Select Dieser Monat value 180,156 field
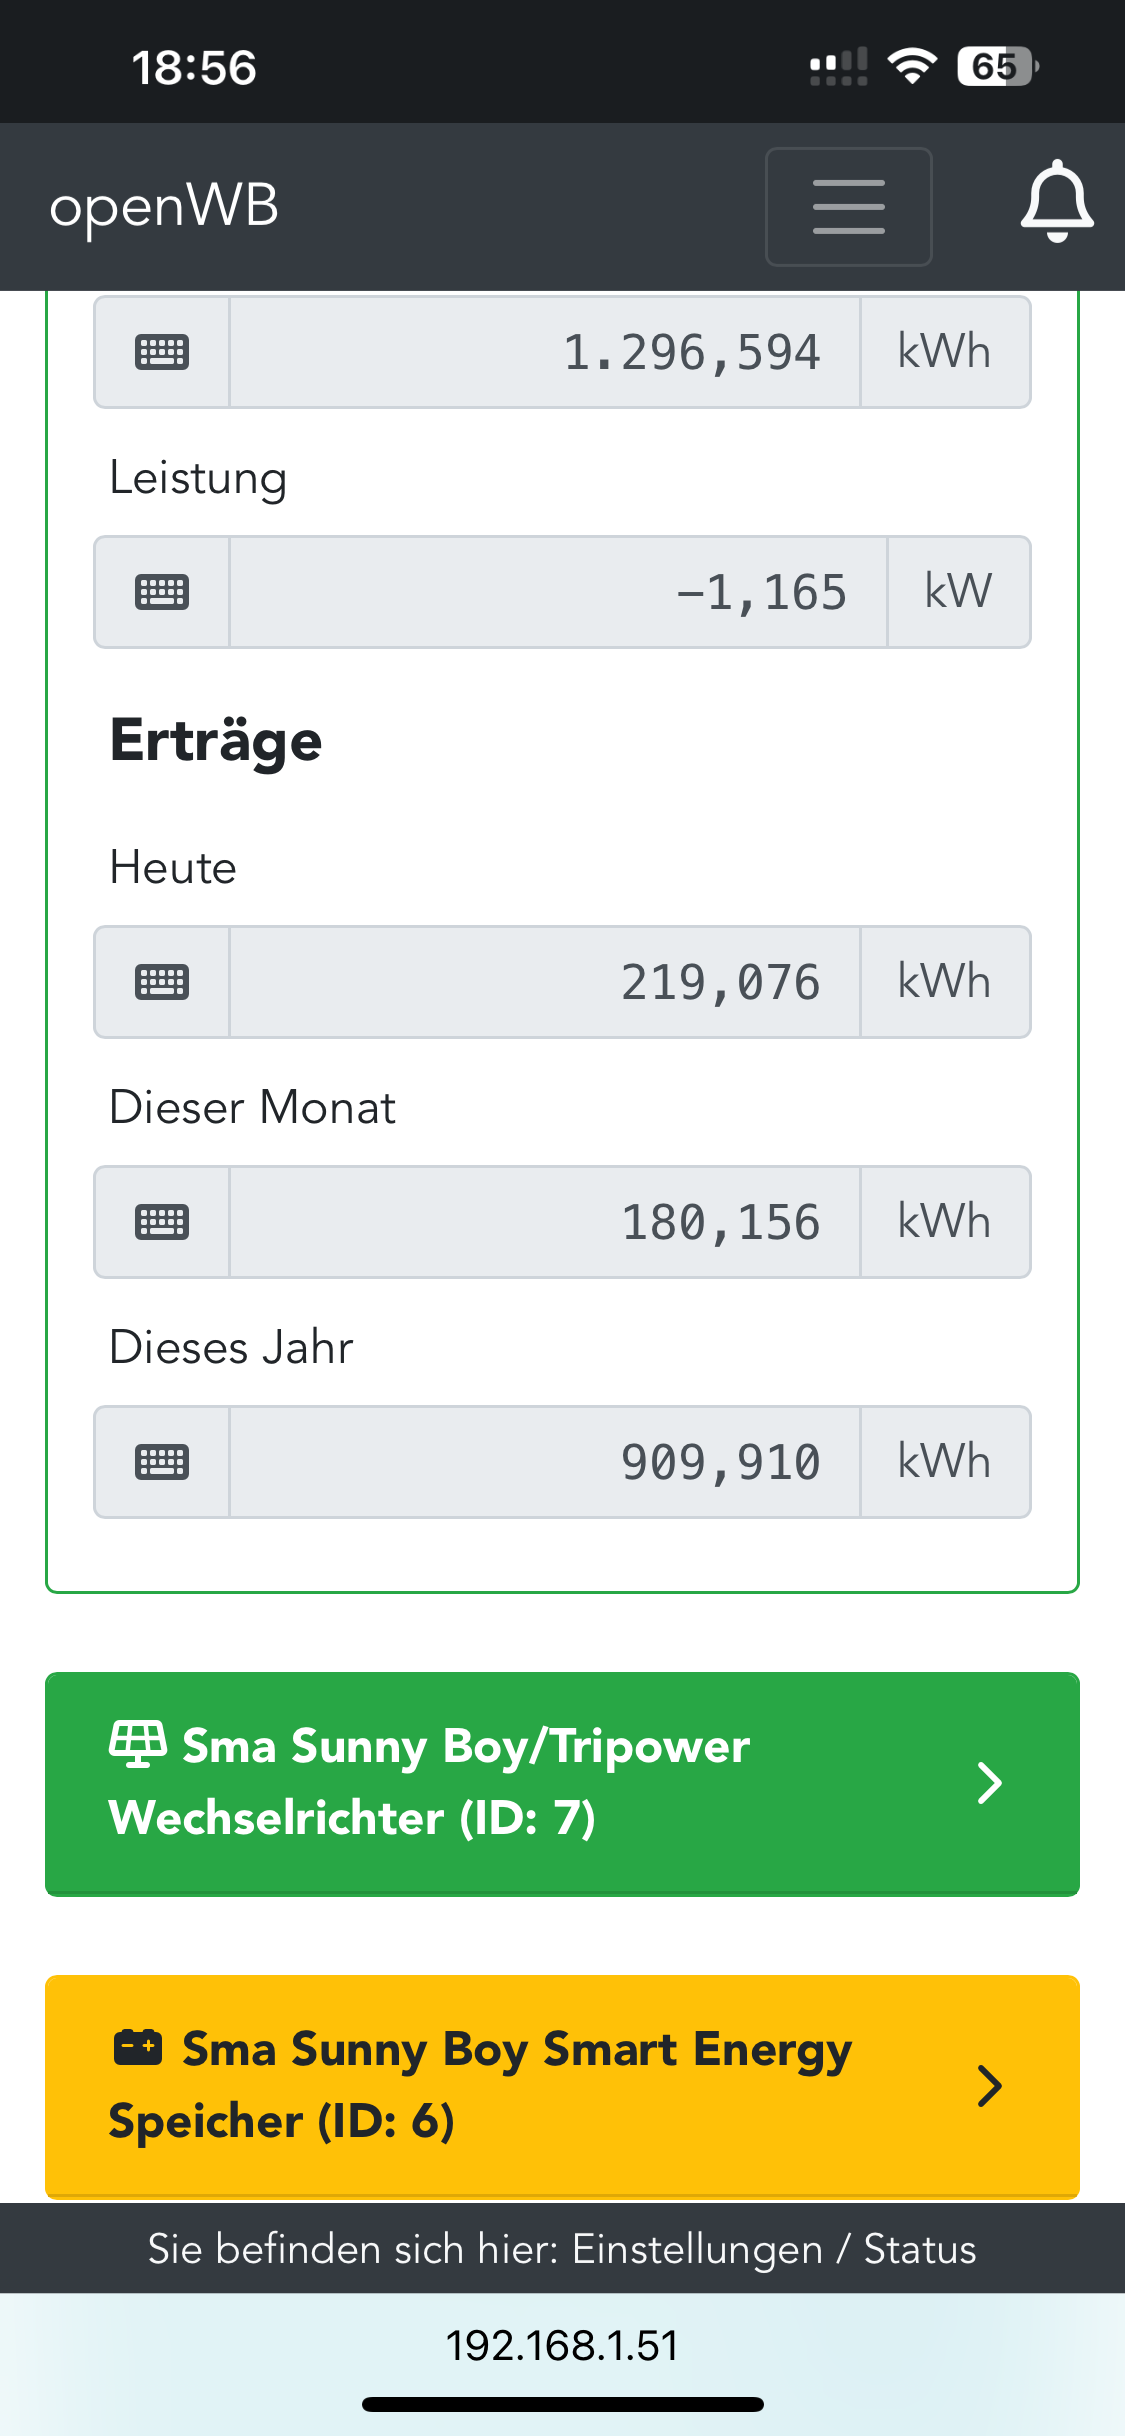Image resolution: width=1125 pixels, height=2436 pixels. (545, 1222)
